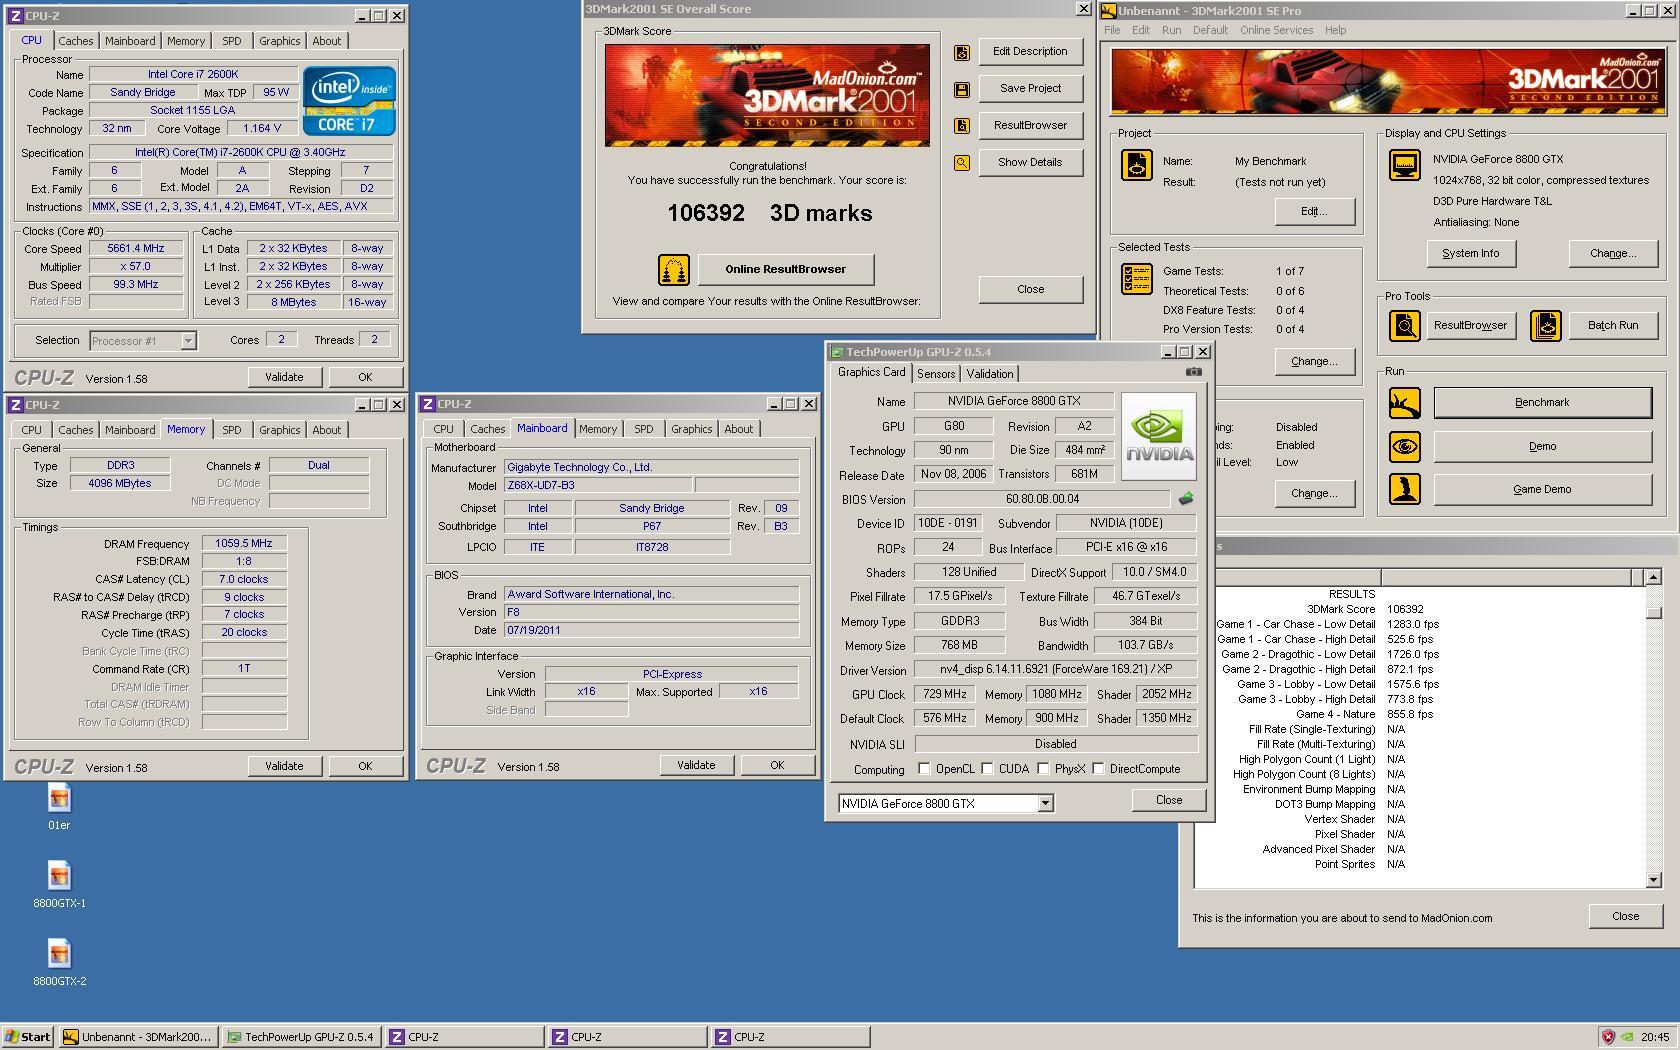This screenshot has height=1050, width=1680.
Task: Open Caches tab in top-left CPU-Z
Action: point(75,41)
